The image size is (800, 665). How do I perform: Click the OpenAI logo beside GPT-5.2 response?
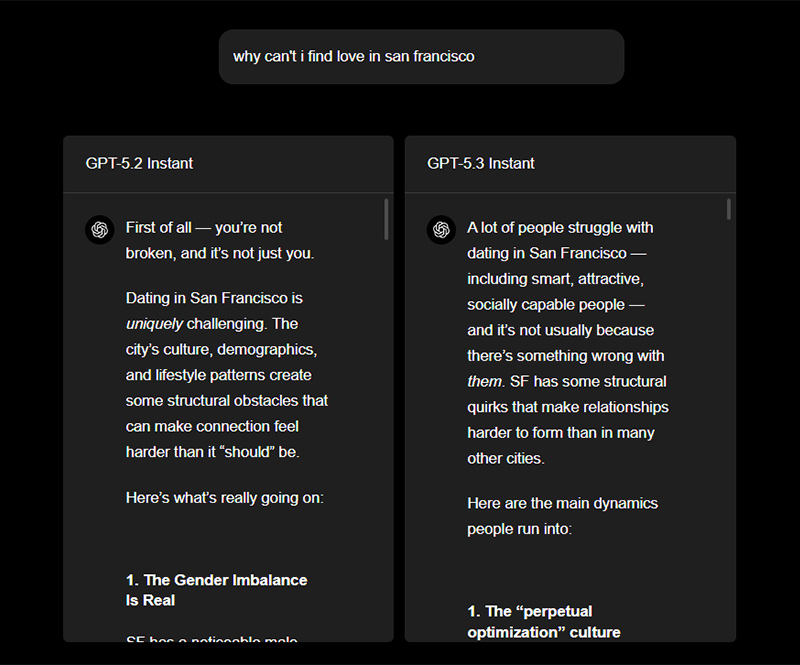(100, 229)
